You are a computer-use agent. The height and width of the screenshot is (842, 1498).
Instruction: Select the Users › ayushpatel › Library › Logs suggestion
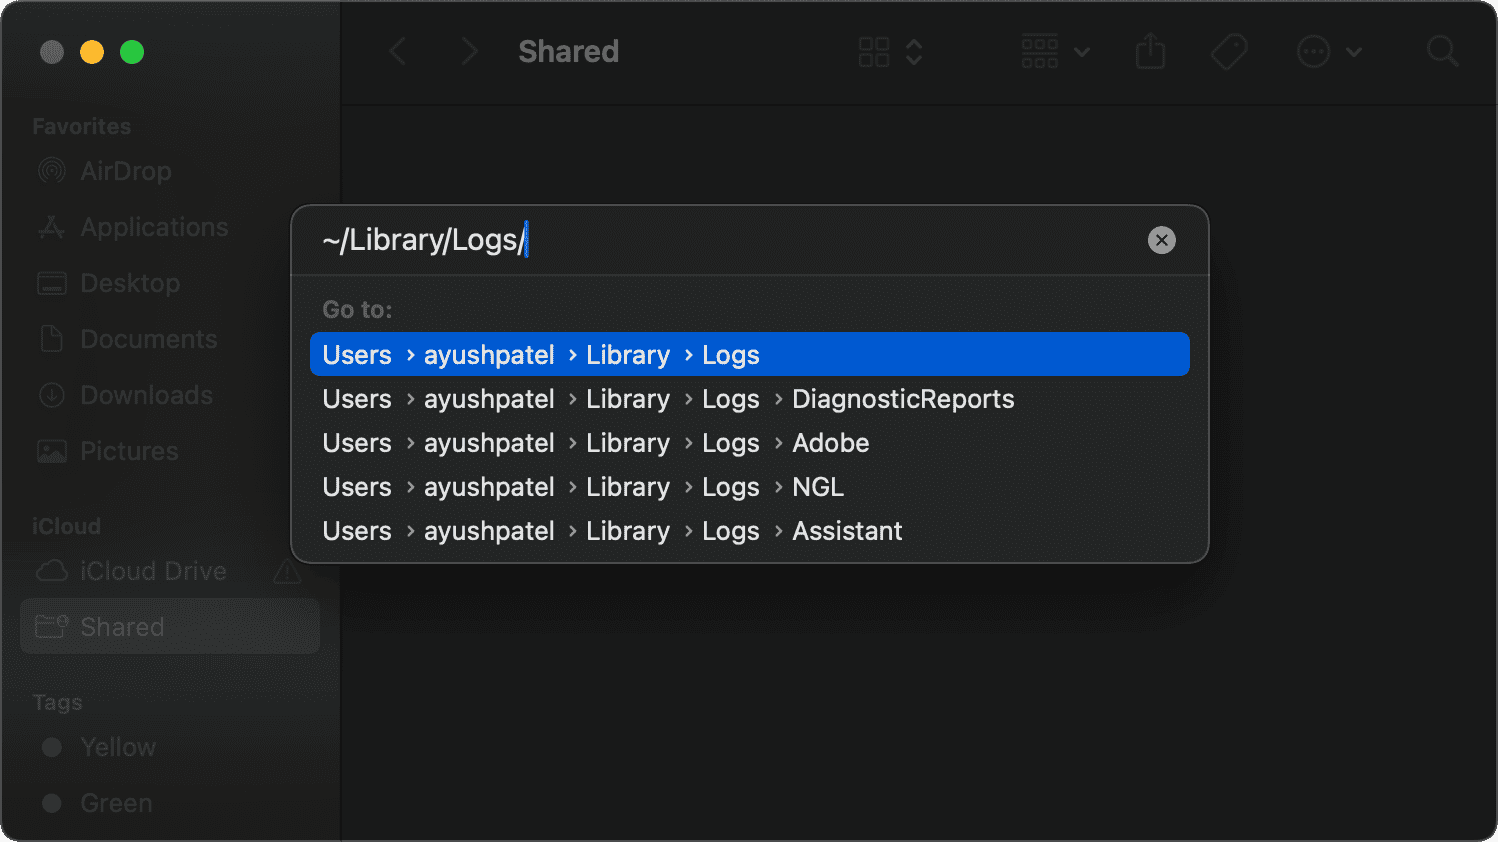tap(748, 355)
